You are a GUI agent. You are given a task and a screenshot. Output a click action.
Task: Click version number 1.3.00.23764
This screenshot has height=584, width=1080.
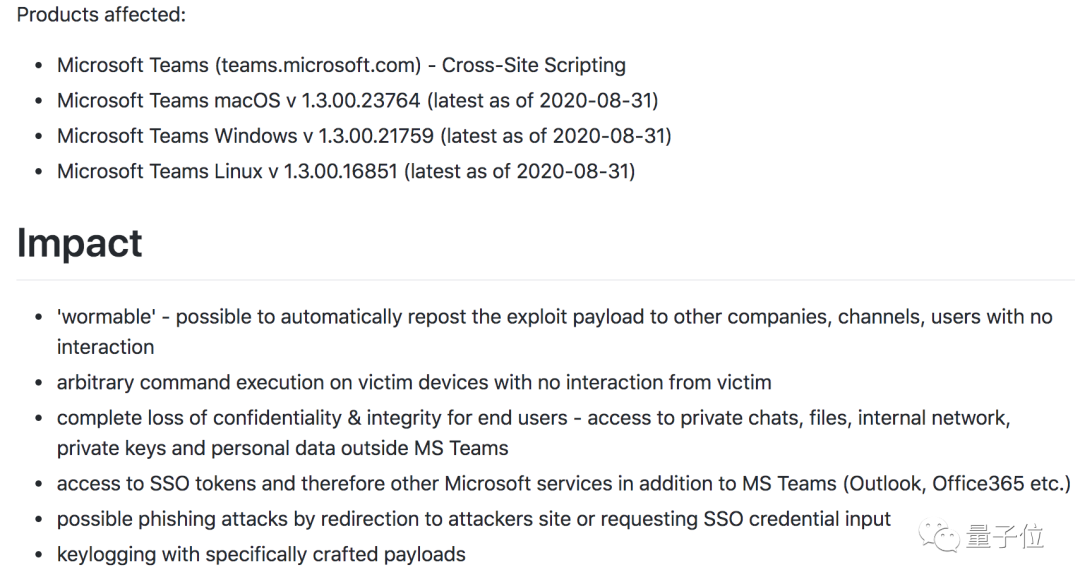tap(352, 100)
